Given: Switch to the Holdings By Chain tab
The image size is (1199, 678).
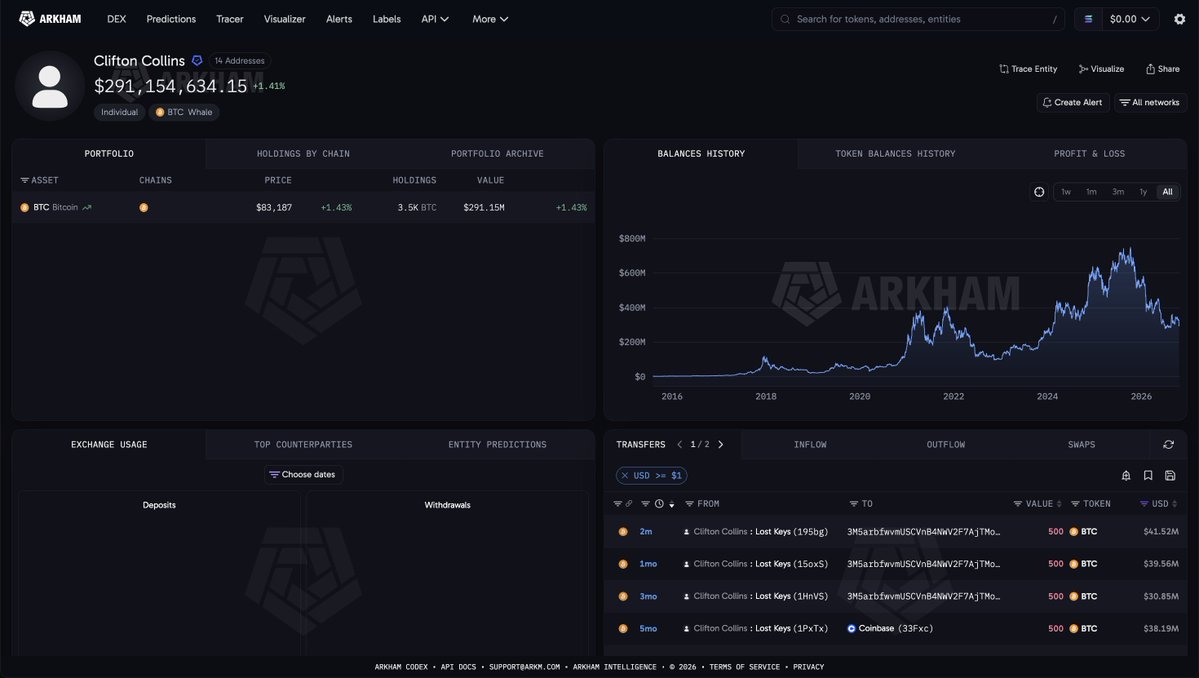Looking at the screenshot, I should [303, 154].
